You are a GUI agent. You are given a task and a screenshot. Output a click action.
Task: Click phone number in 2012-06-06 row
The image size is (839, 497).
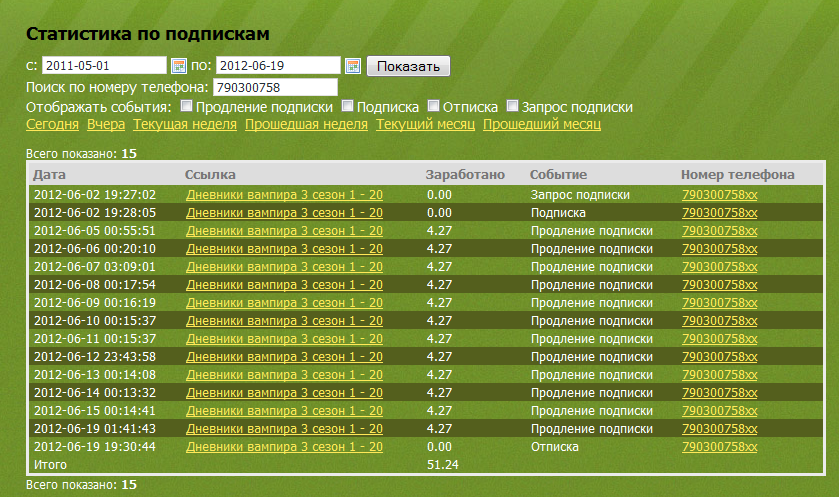click(720, 249)
